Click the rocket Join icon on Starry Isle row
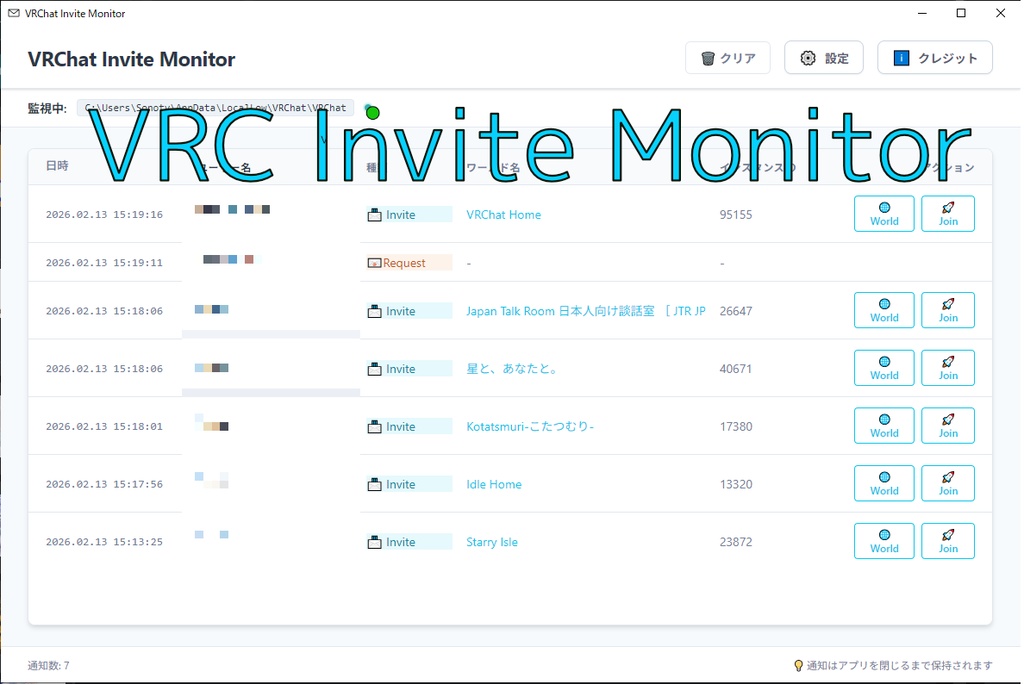 click(947, 535)
